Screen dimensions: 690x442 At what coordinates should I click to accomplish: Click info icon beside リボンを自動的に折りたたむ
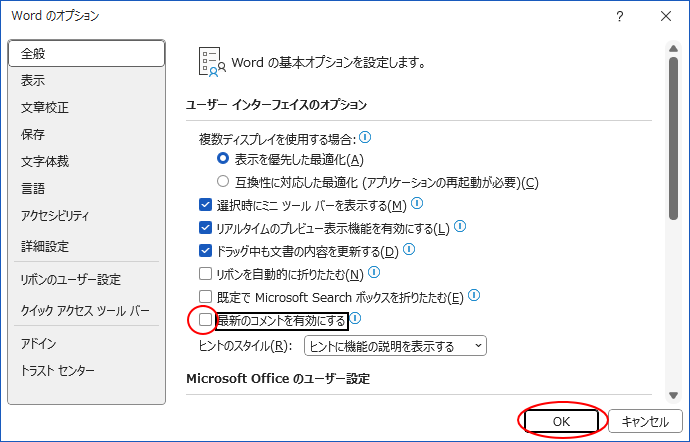coord(374,272)
